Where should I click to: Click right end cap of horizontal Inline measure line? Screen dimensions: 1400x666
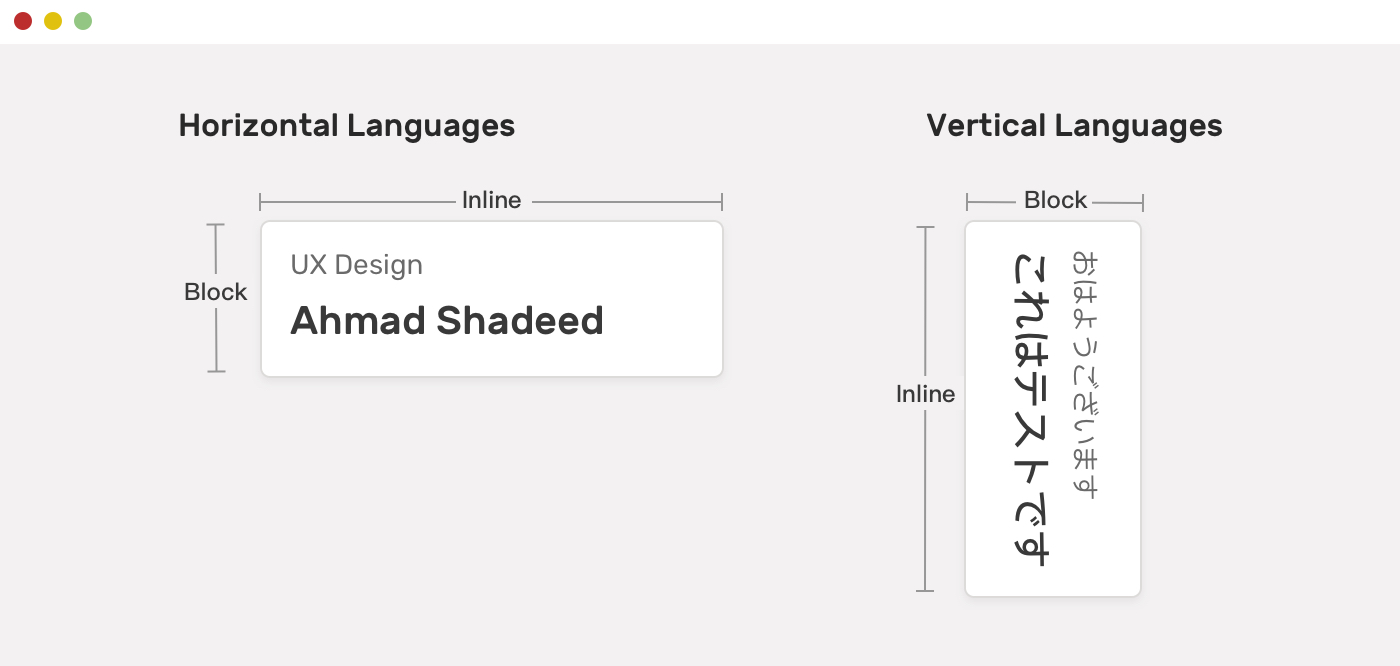click(722, 202)
